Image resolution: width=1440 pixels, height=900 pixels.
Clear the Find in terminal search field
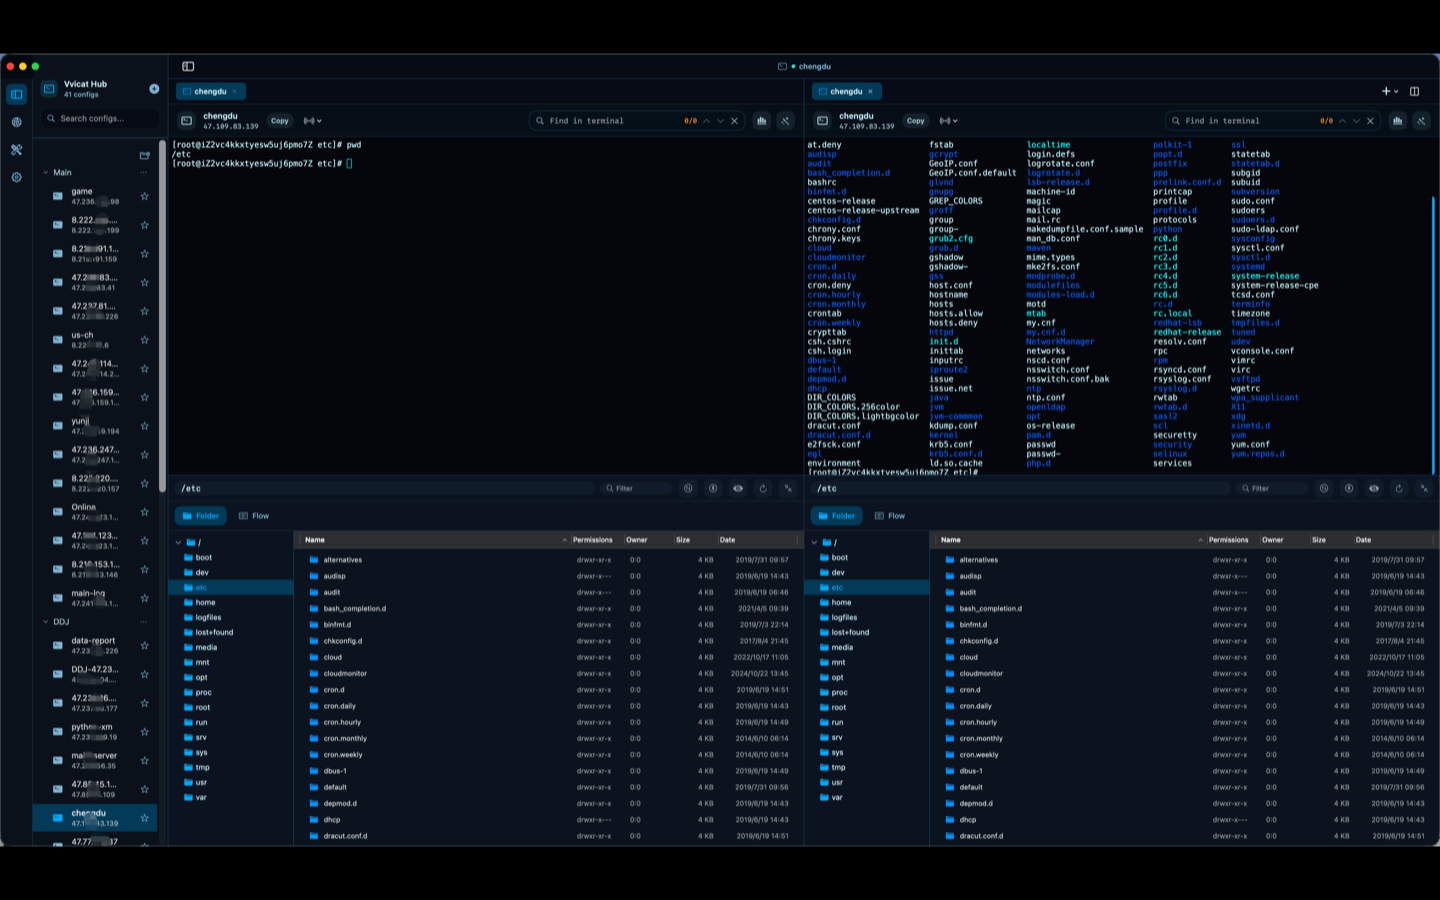[x=734, y=120]
